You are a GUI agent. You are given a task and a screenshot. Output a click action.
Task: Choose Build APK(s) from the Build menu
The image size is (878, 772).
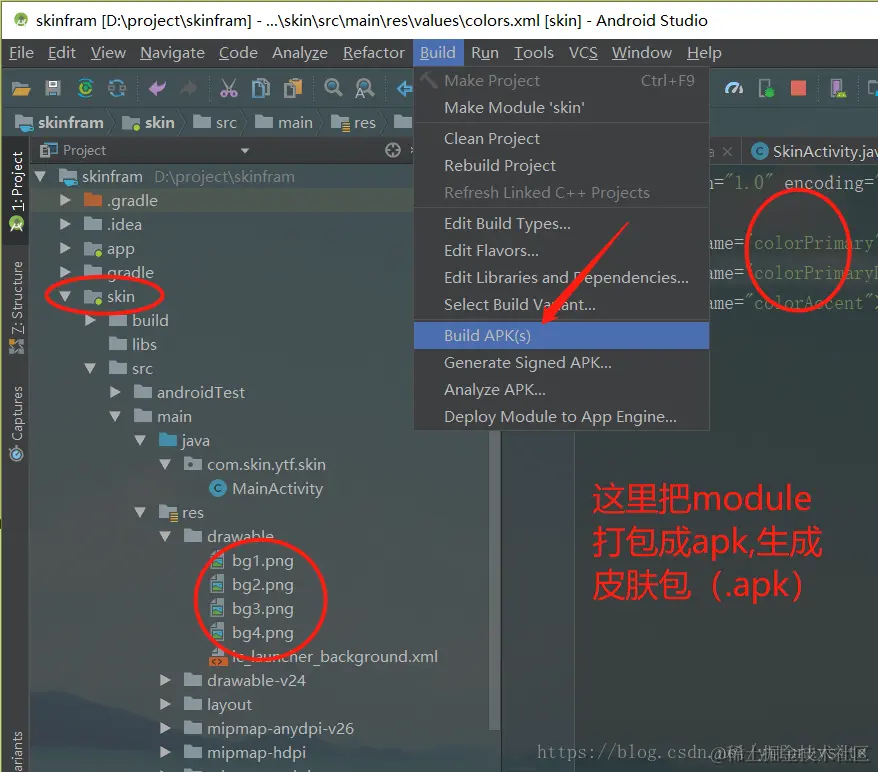click(487, 335)
